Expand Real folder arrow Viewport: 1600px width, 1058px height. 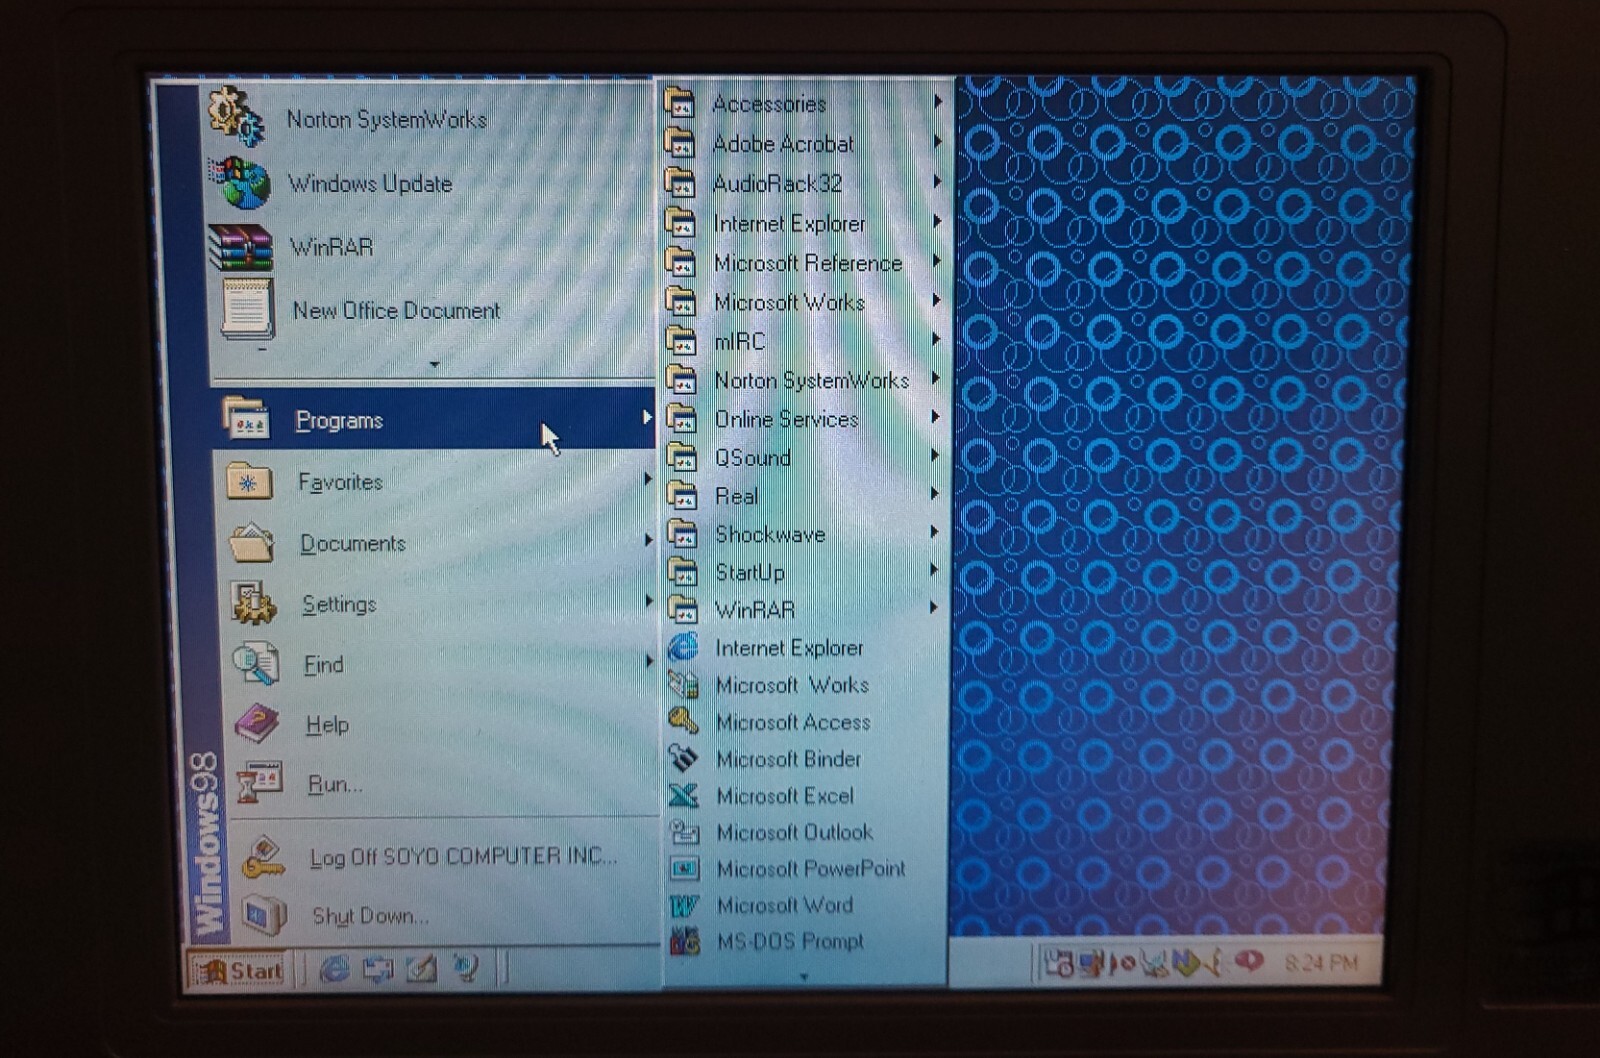[936, 494]
